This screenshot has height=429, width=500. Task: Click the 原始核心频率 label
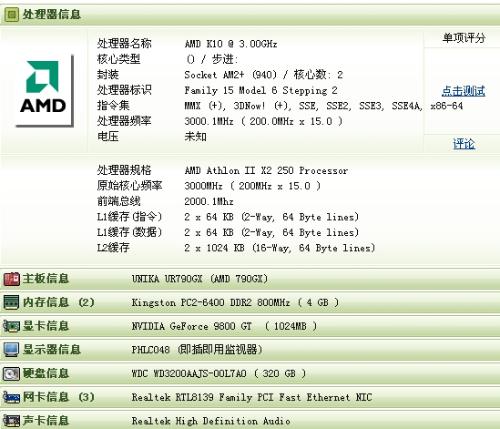pyautogui.click(x=130, y=186)
